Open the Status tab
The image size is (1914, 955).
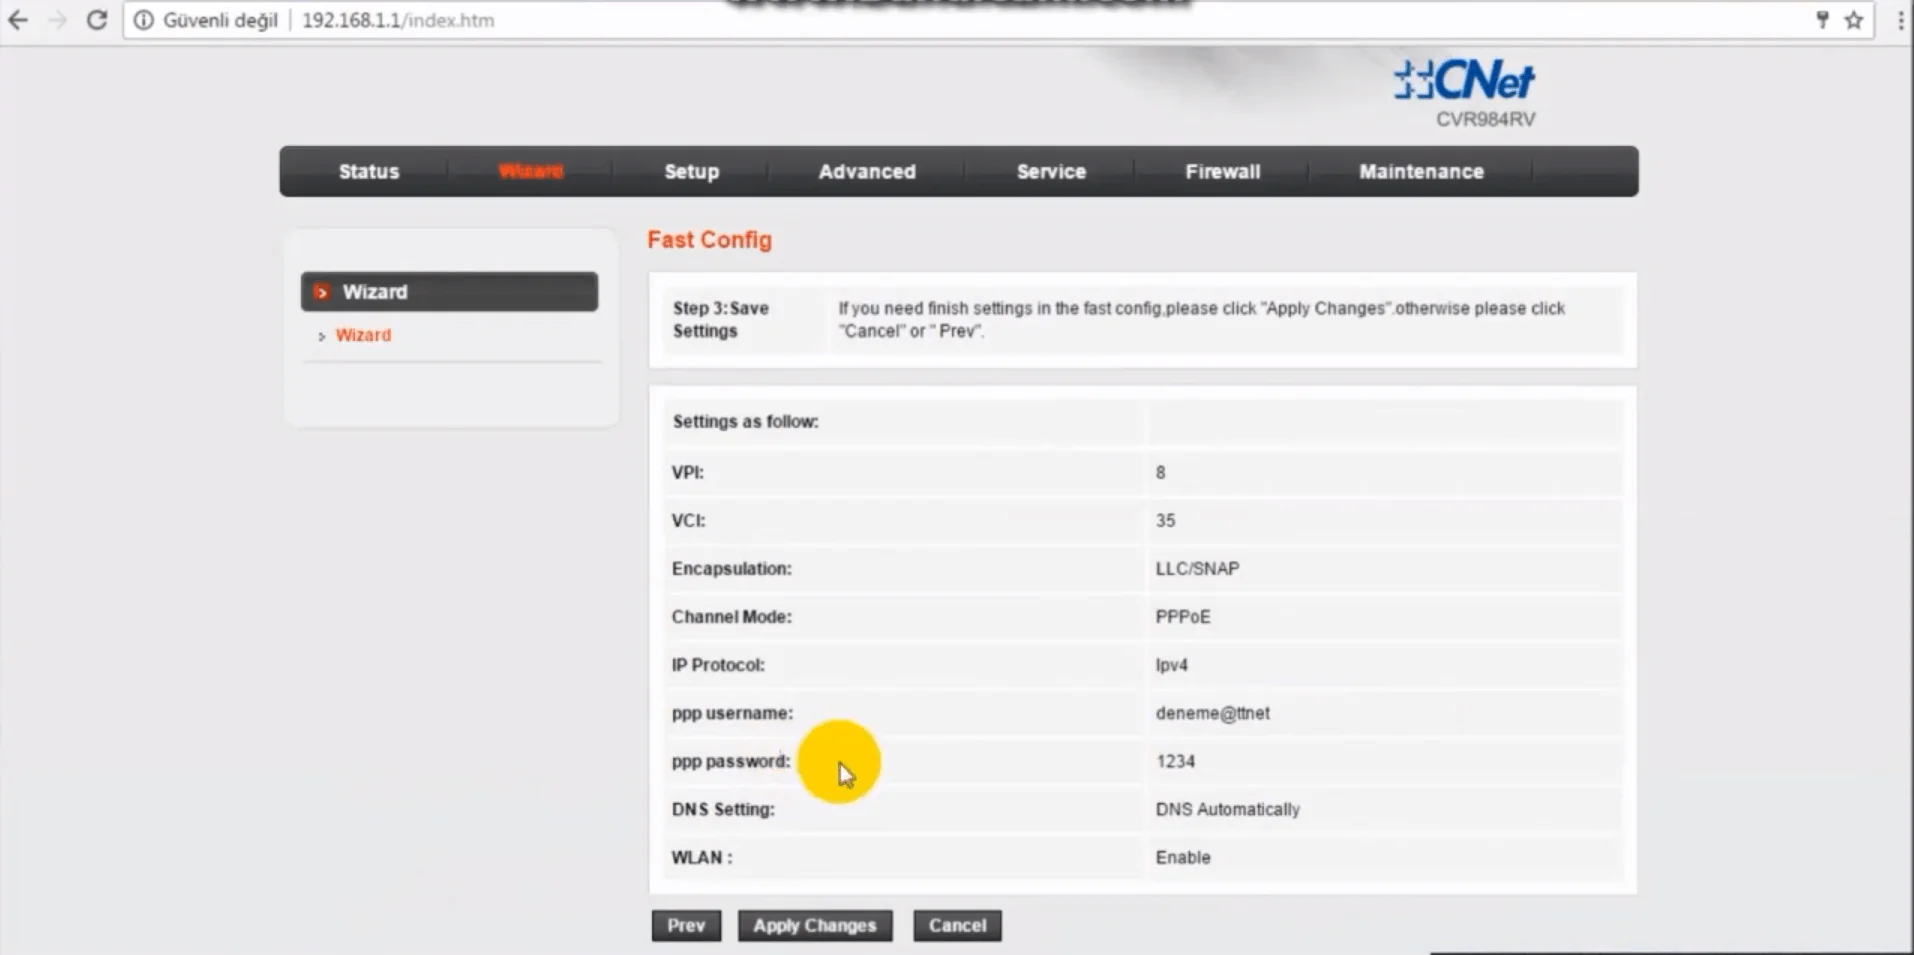368,172
